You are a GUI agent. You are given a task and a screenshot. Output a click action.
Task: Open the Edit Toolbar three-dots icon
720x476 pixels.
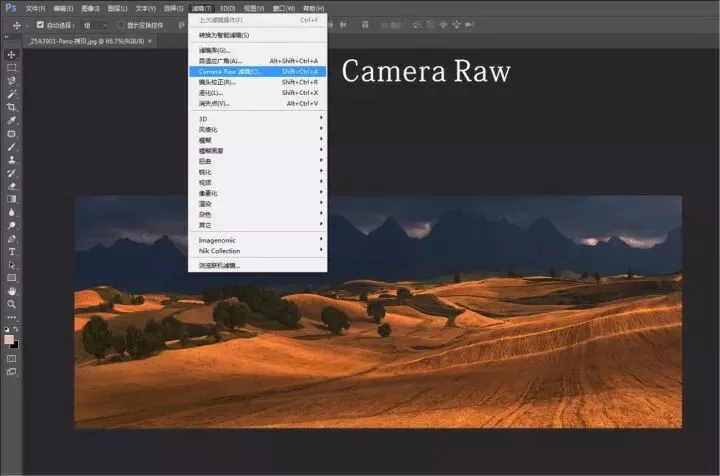[11, 317]
